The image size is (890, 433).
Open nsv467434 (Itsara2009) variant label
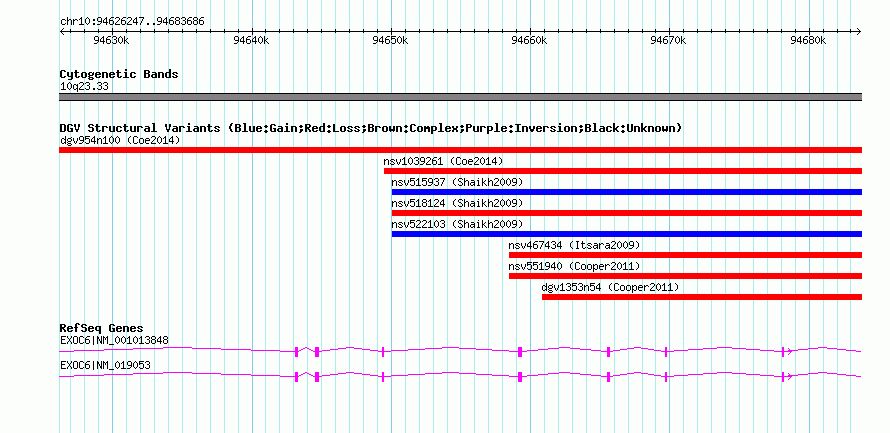(574, 245)
